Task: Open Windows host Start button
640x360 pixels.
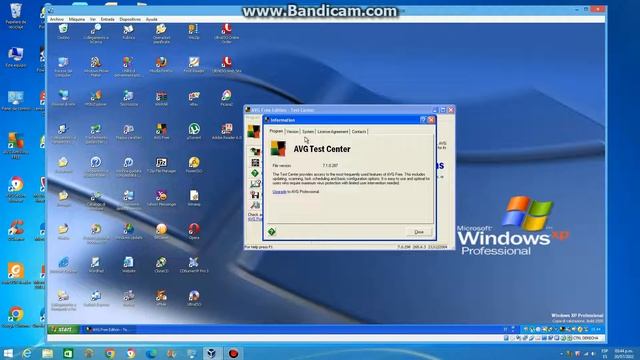Action: pyautogui.click(x=8, y=353)
